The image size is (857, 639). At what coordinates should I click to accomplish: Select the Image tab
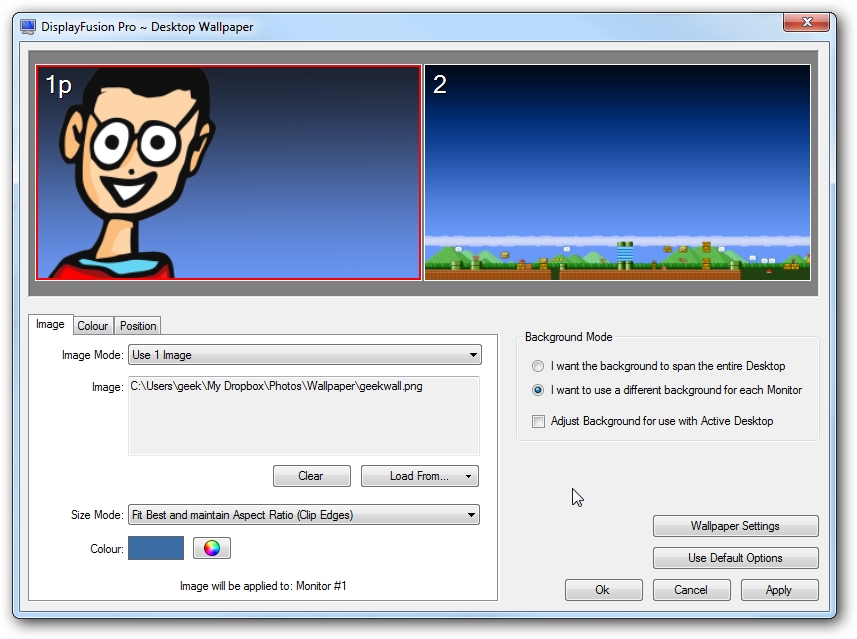click(50, 324)
